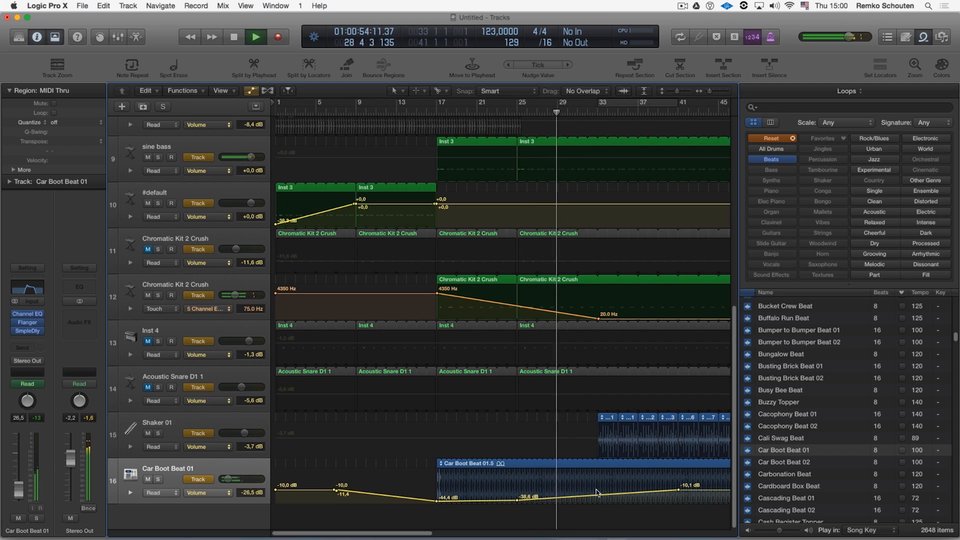The height and width of the screenshot is (540, 960).
Task: Open the Drag No Overlap dropdown
Action: pyautogui.click(x=587, y=91)
